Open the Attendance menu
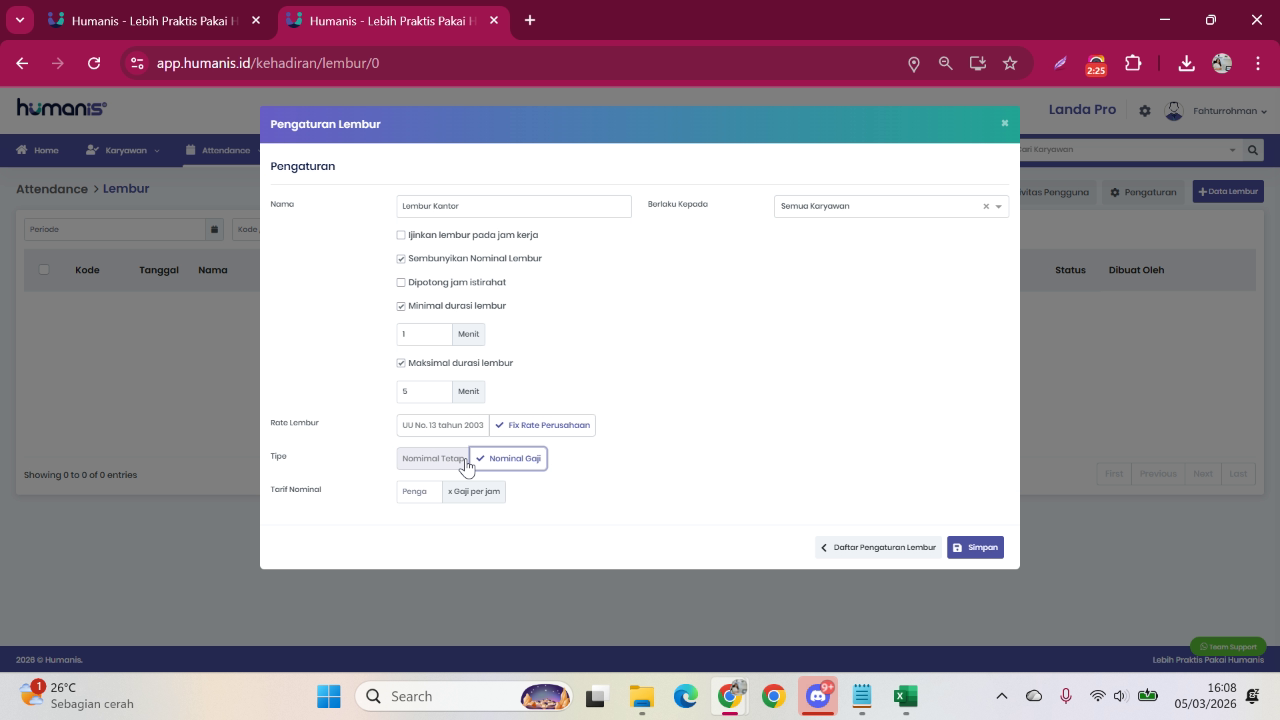The image size is (1280, 720). point(218,150)
